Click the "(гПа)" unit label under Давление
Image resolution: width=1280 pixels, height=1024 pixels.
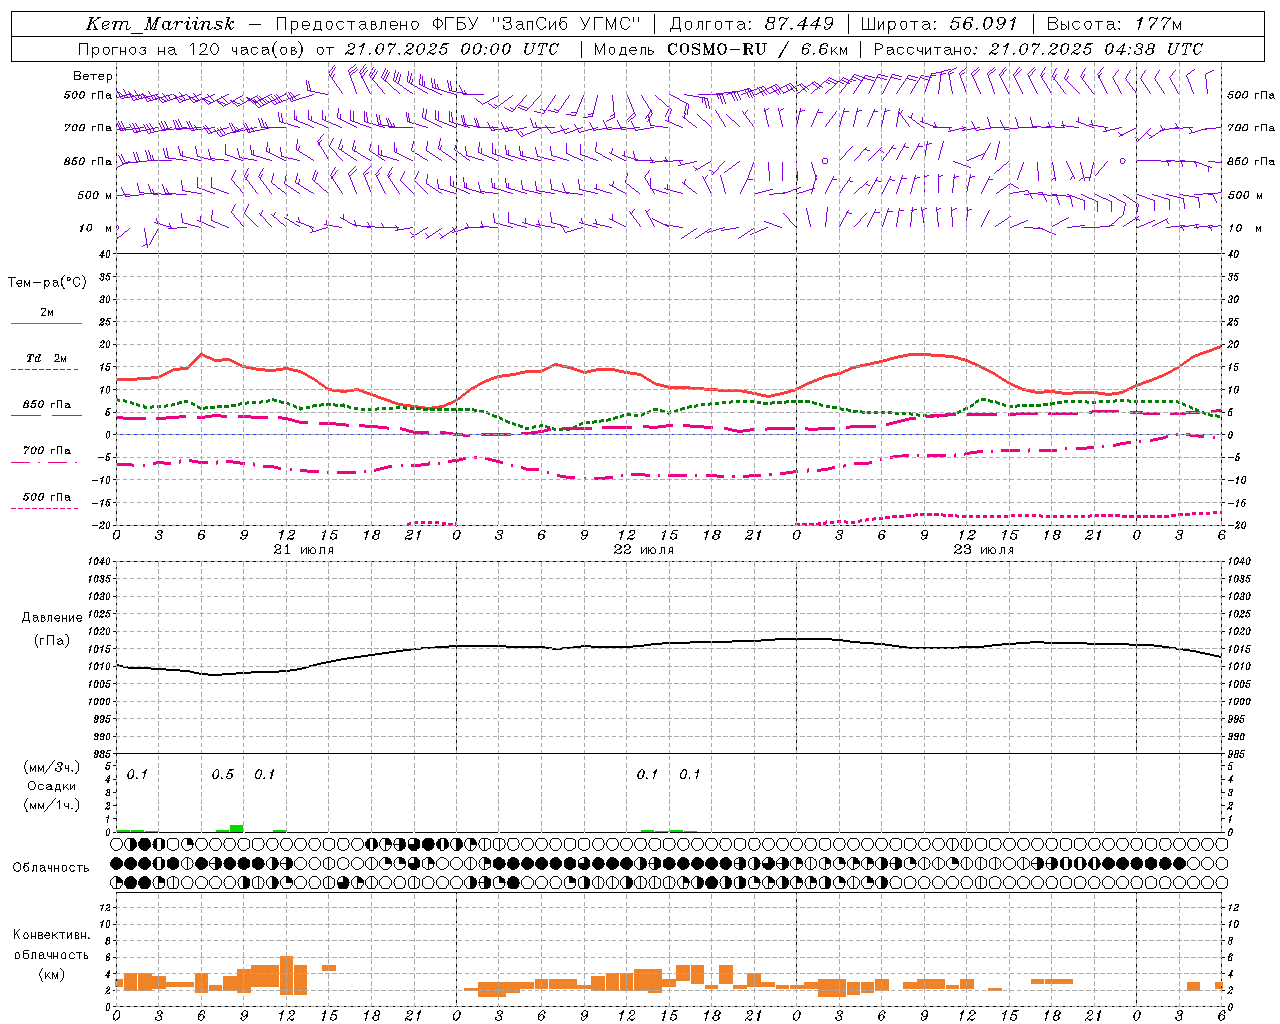(52, 640)
